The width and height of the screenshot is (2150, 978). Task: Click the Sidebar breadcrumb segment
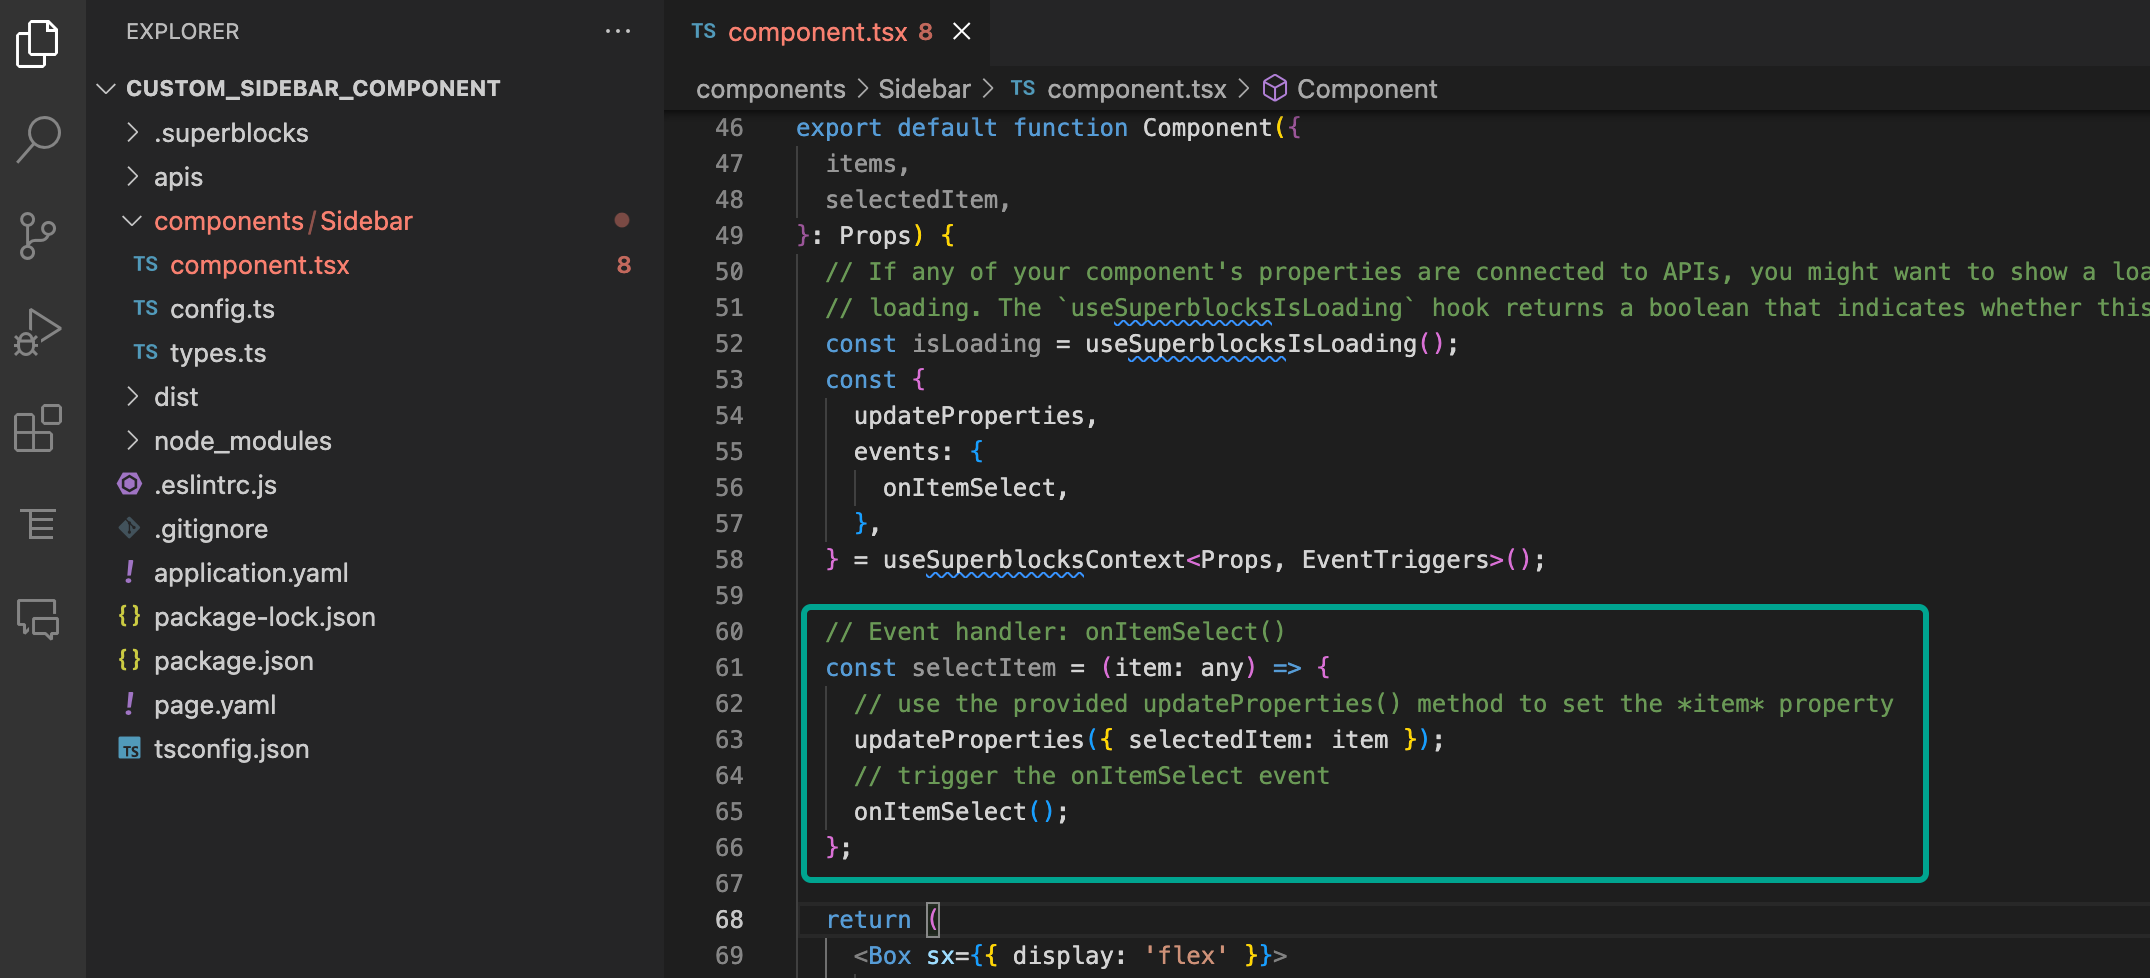pos(924,89)
